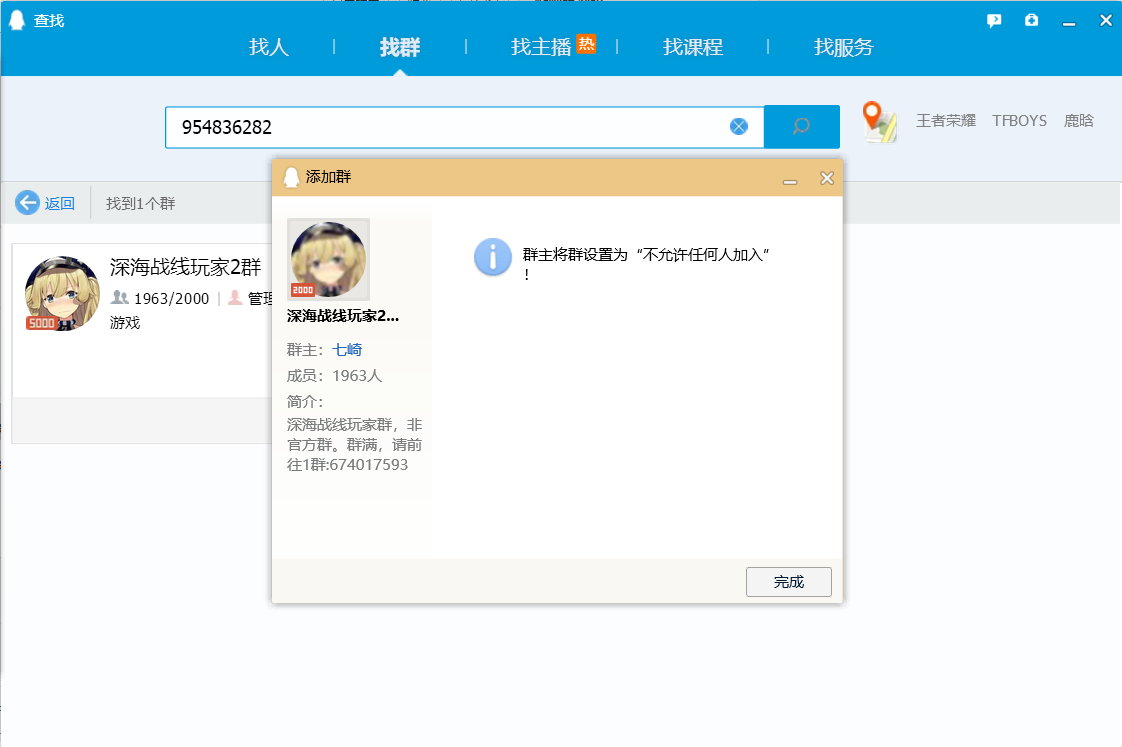Clear the search box text
Image resolution: width=1122 pixels, height=747 pixels.
coord(738,127)
